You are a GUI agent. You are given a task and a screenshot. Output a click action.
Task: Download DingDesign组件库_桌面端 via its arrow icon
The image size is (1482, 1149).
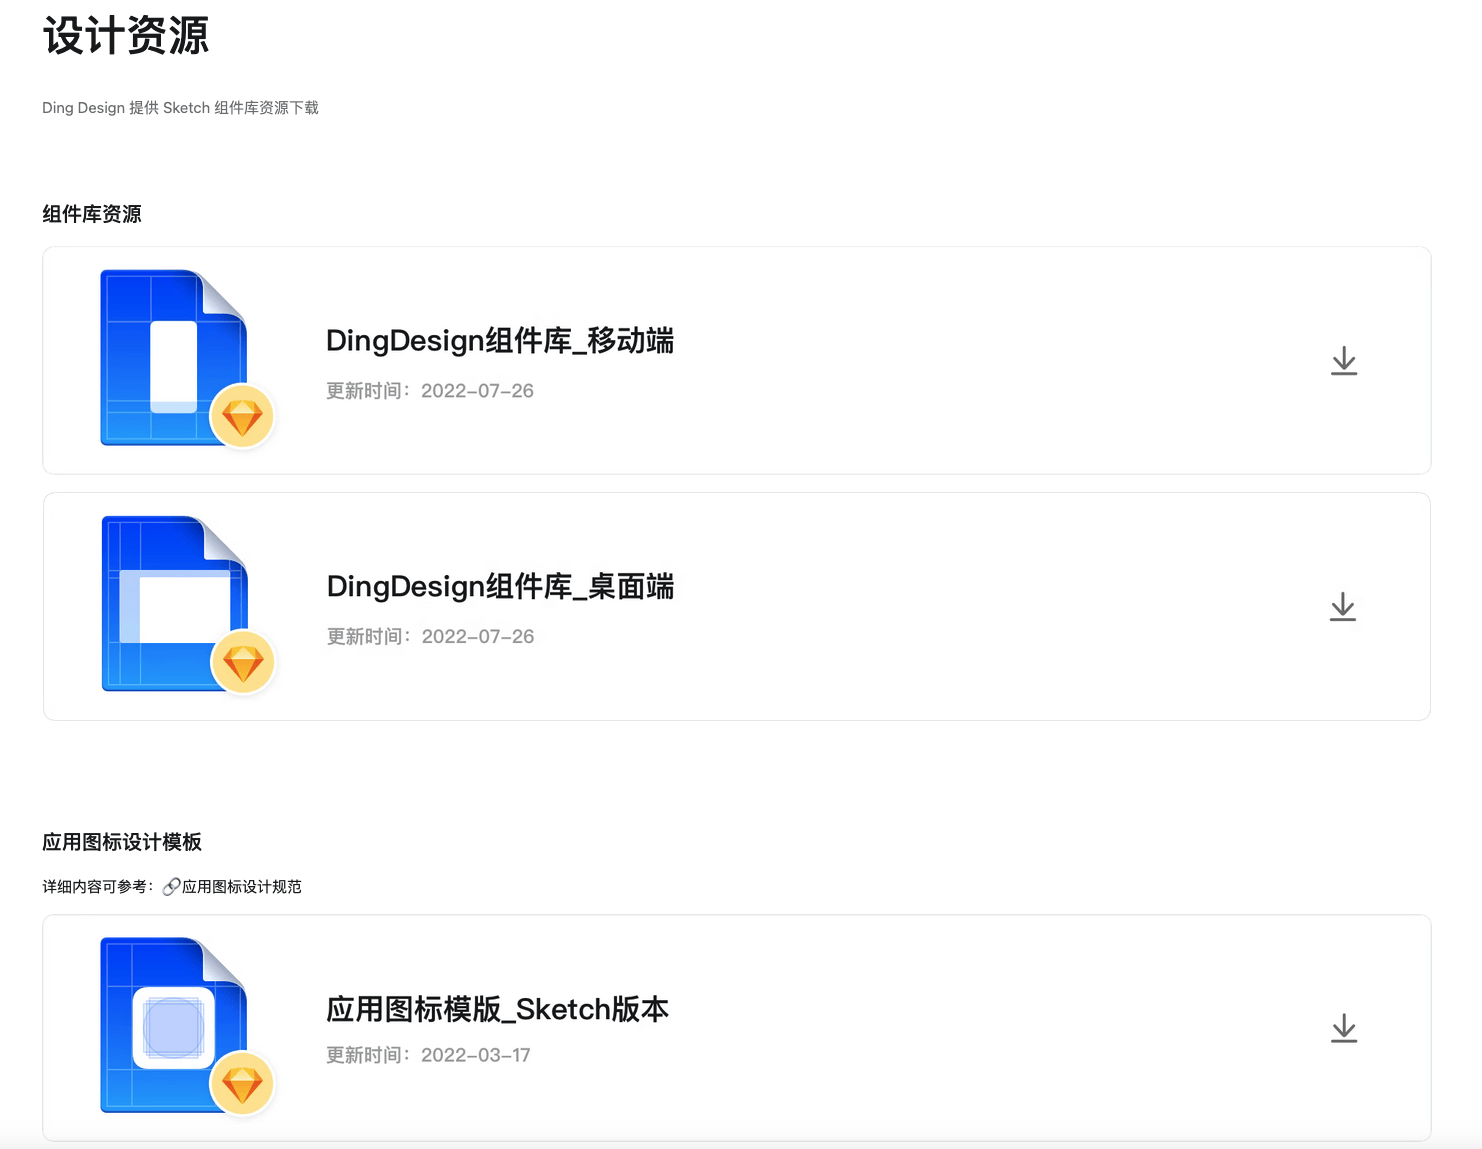click(x=1343, y=607)
